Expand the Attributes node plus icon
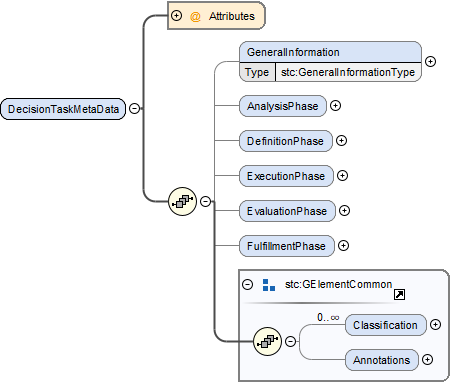This screenshot has height=384, width=468. (x=176, y=15)
